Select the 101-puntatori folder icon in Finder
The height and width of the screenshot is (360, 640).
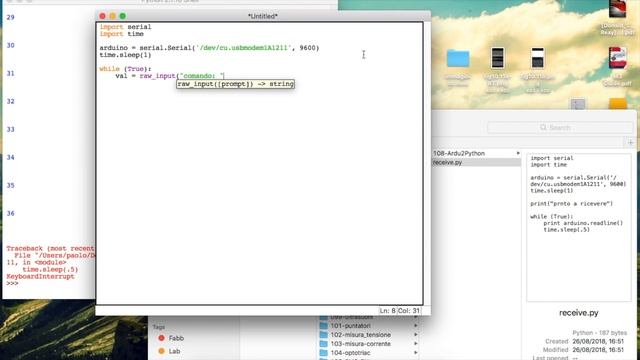coord(324,326)
